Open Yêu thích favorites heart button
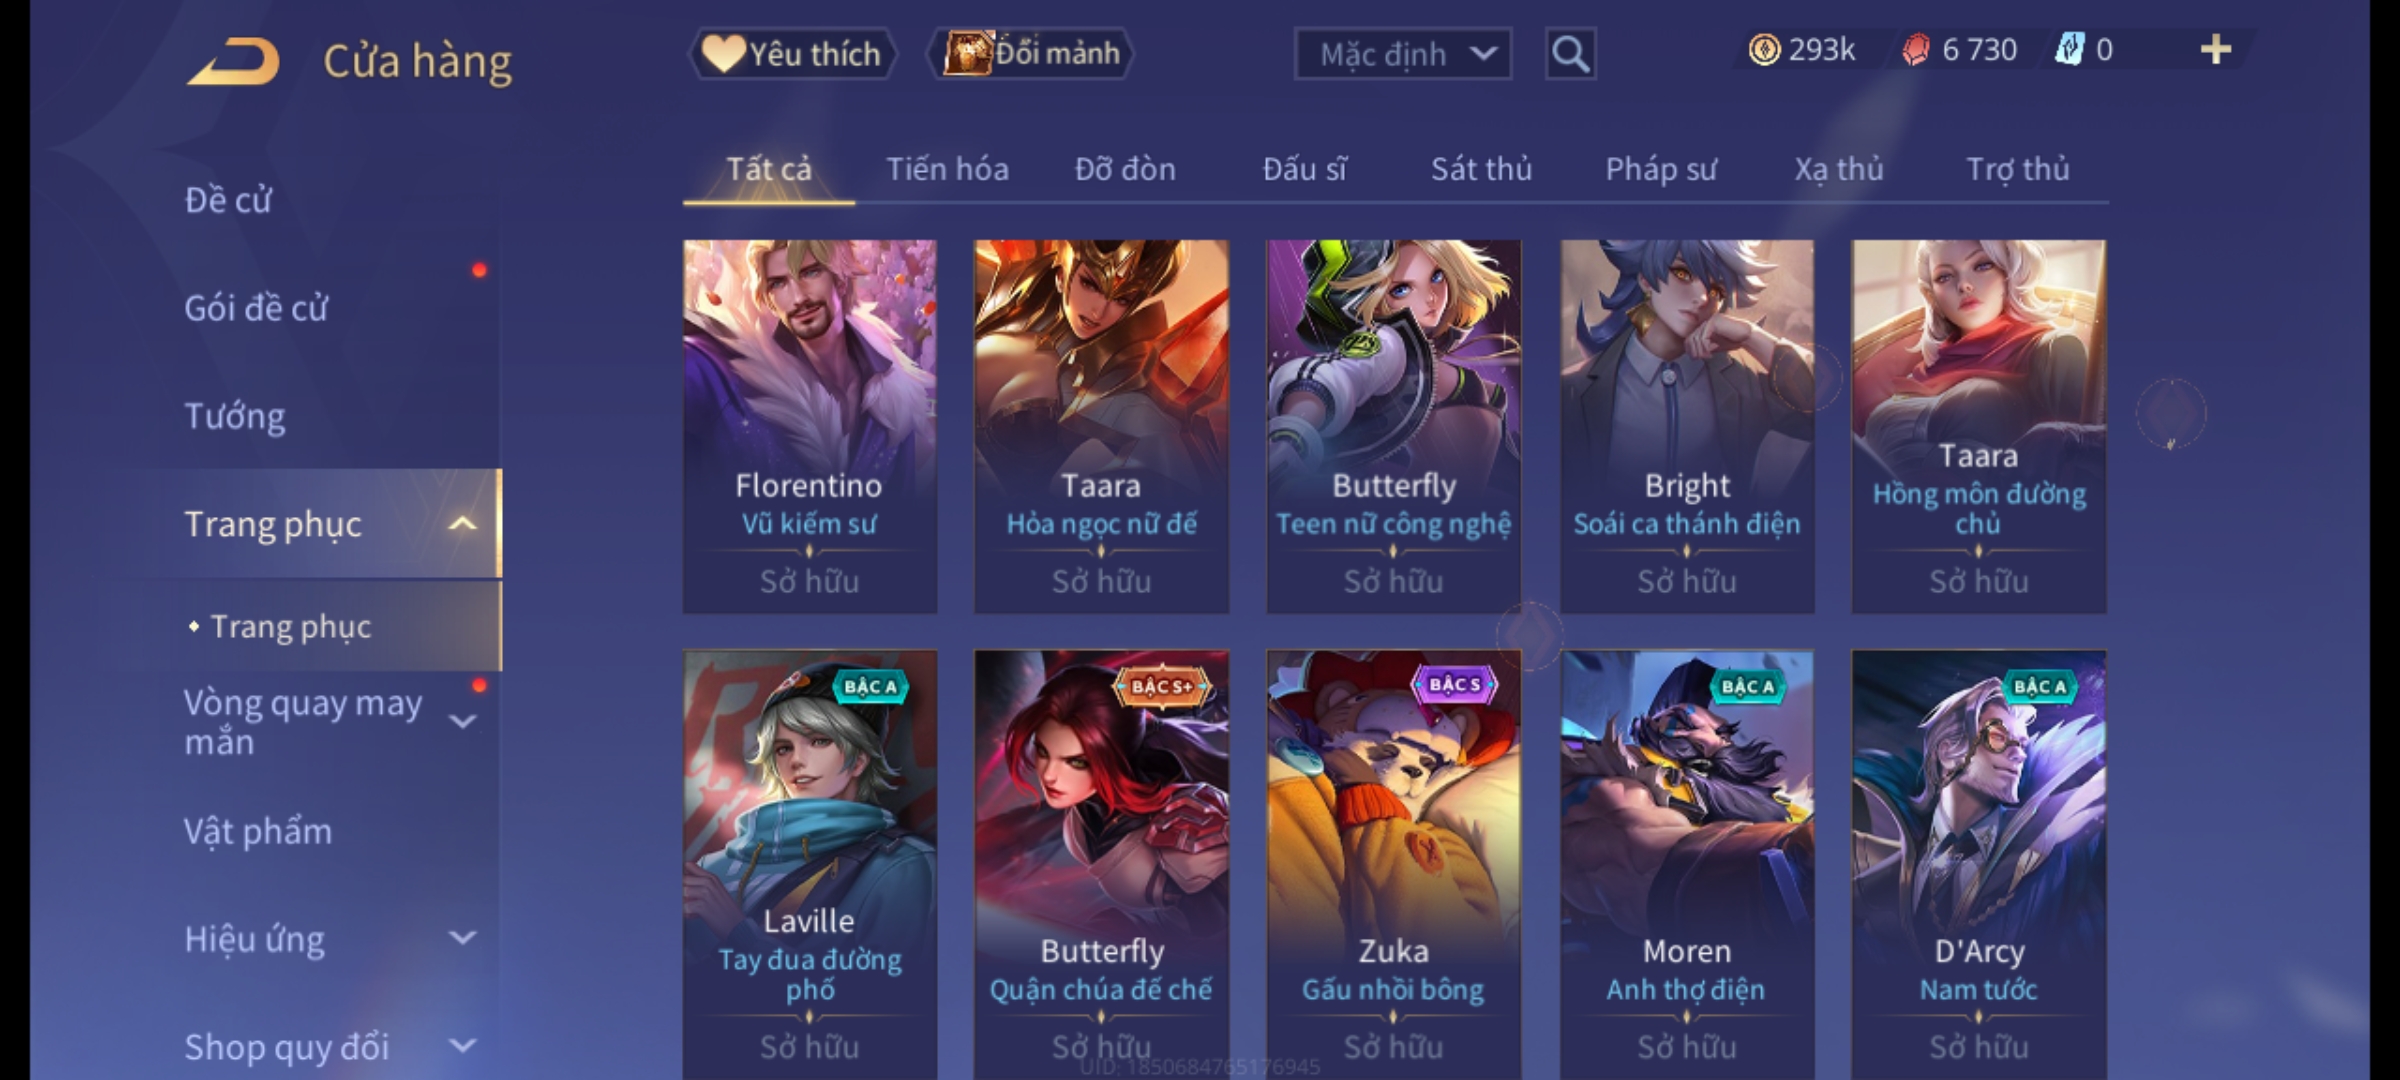 click(791, 54)
